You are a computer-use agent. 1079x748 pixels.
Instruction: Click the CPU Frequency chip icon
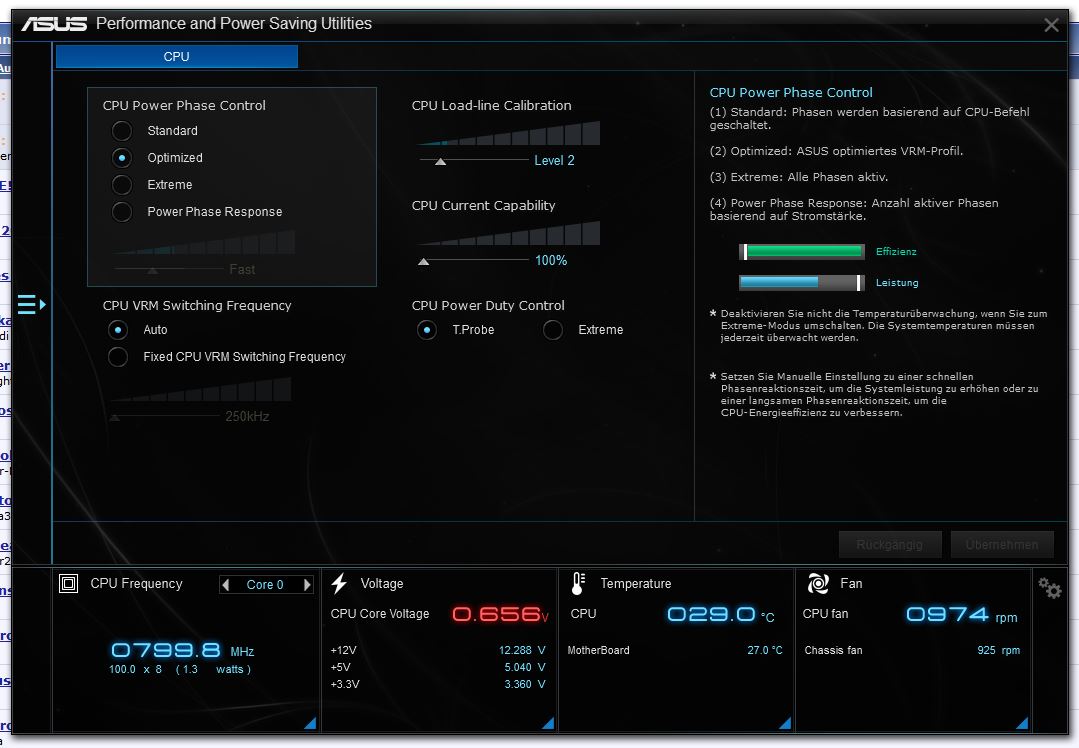pyautogui.click(x=68, y=584)
